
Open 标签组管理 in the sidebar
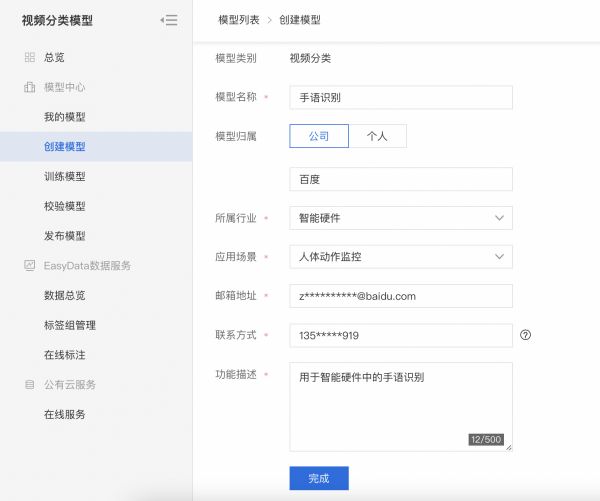point(70,325)
